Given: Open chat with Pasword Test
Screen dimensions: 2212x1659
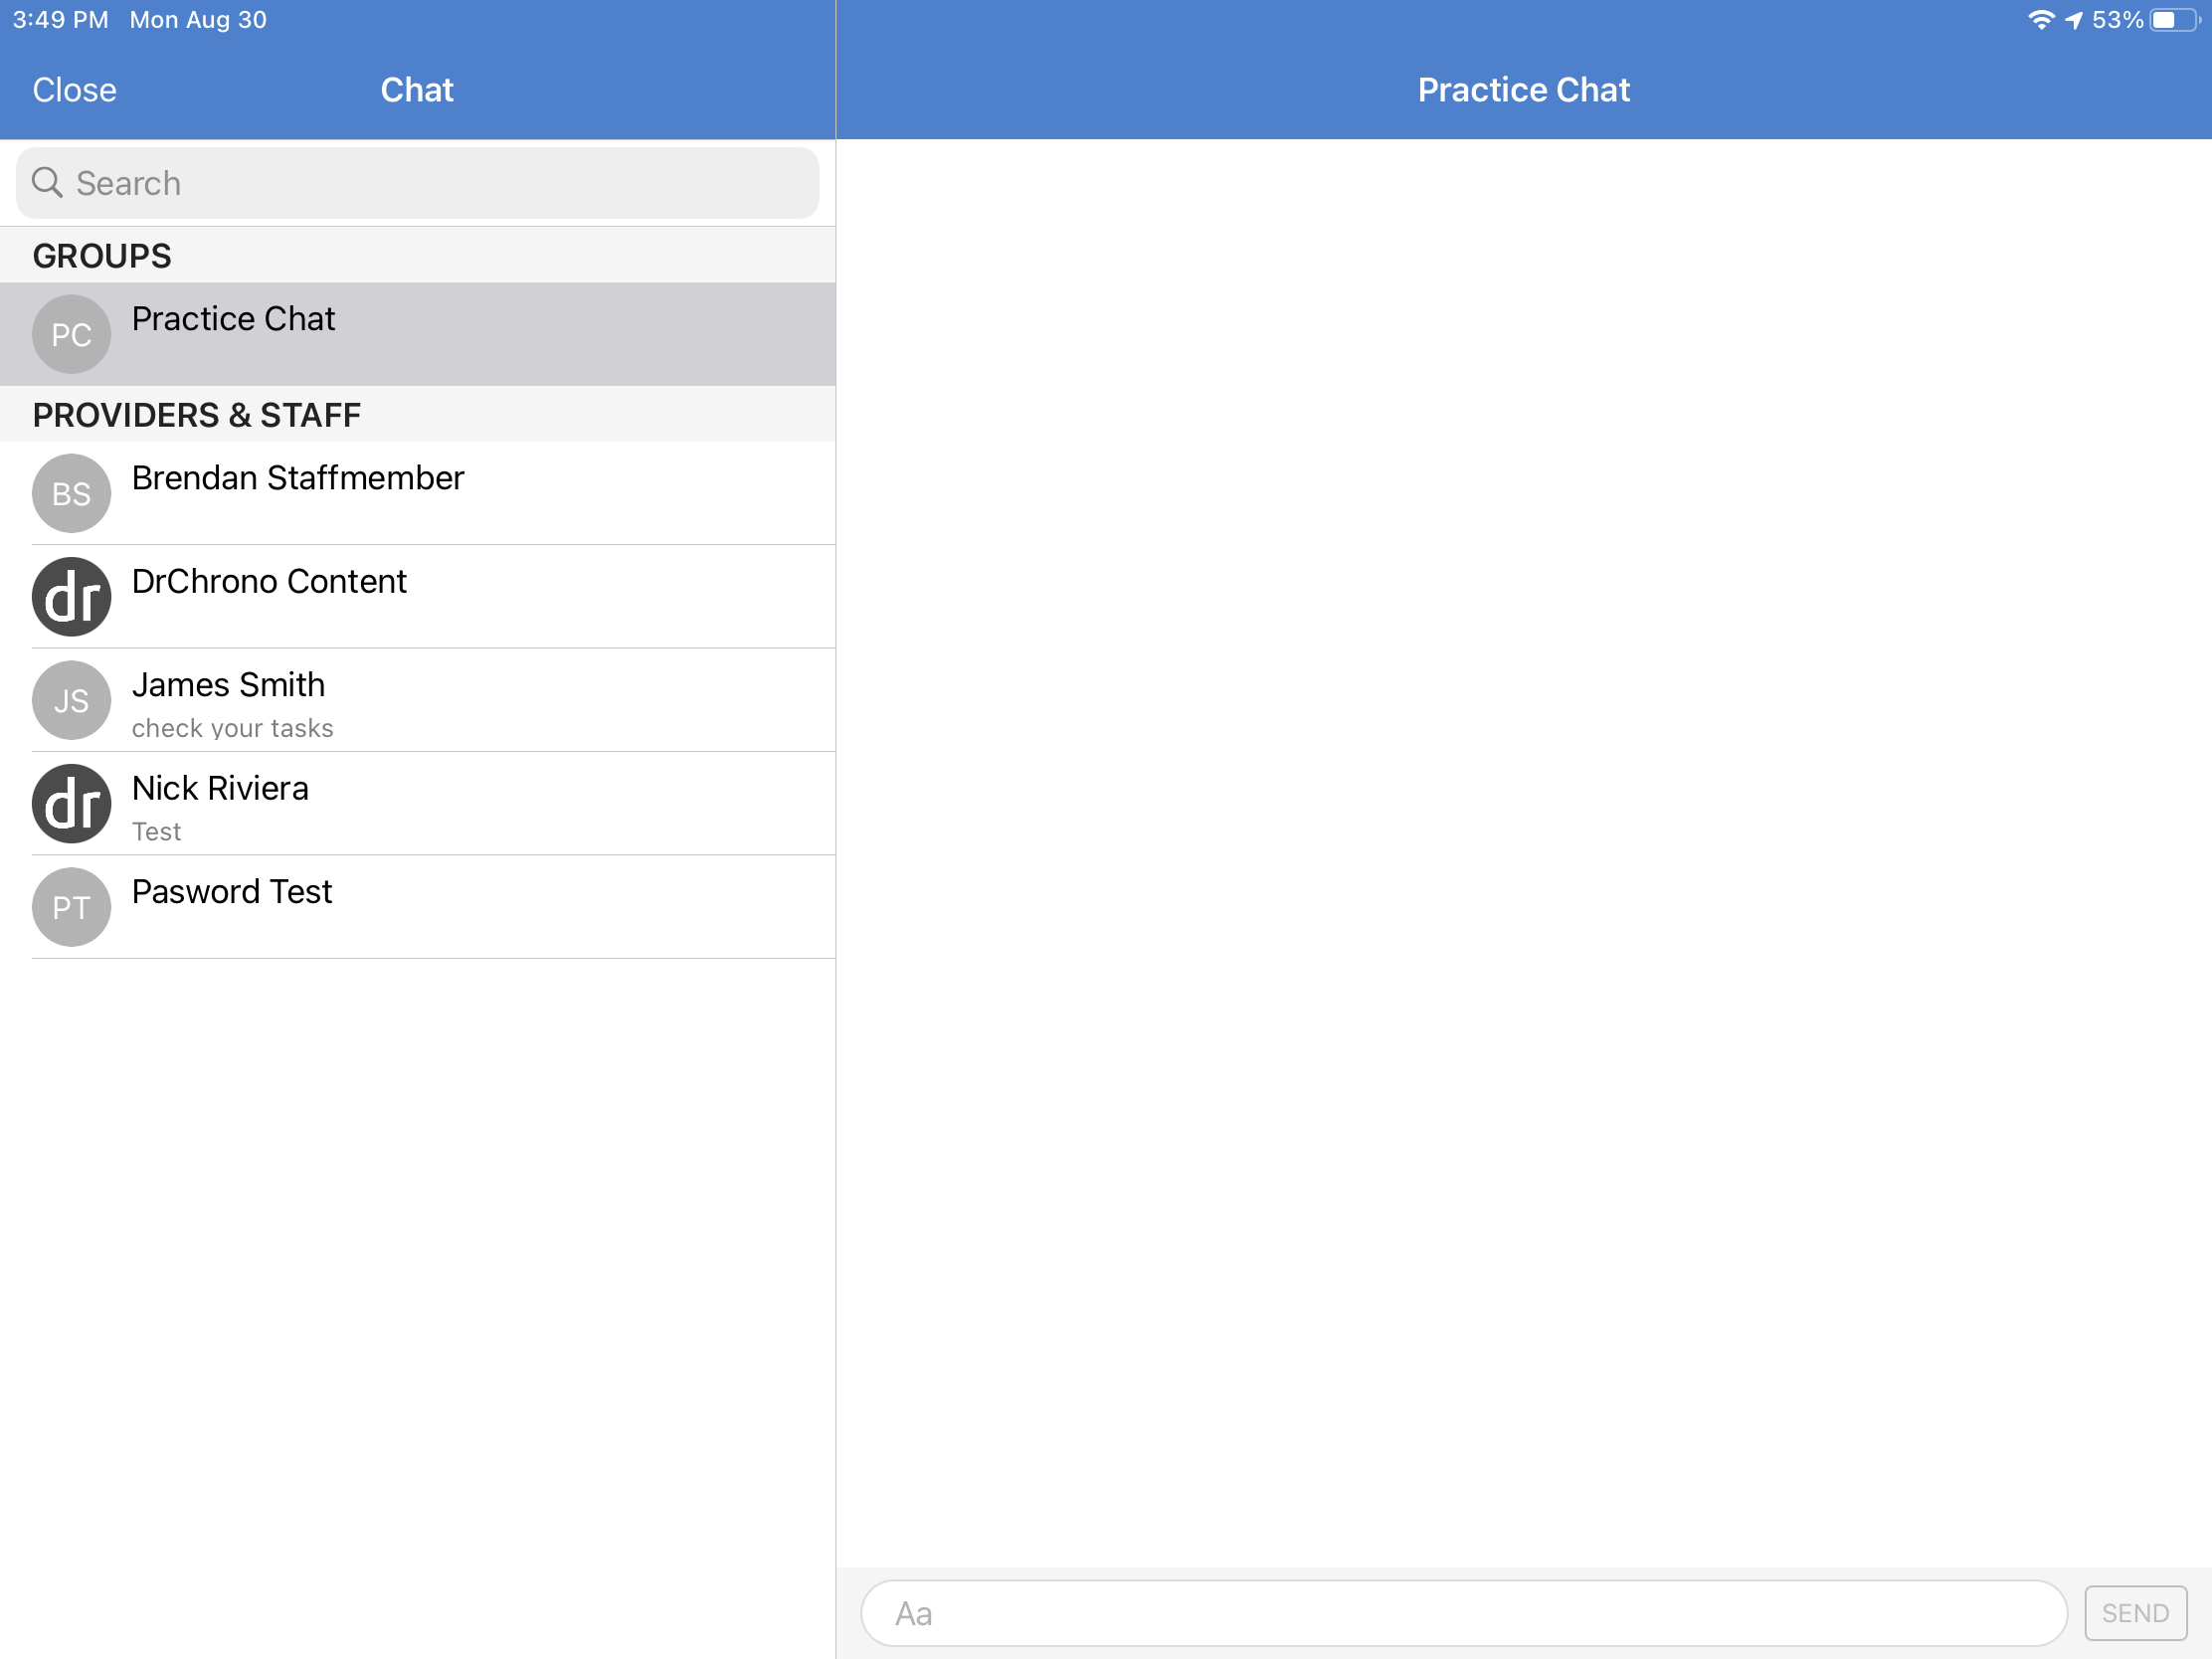Looking at the screenshot, I should pos(418,906).
